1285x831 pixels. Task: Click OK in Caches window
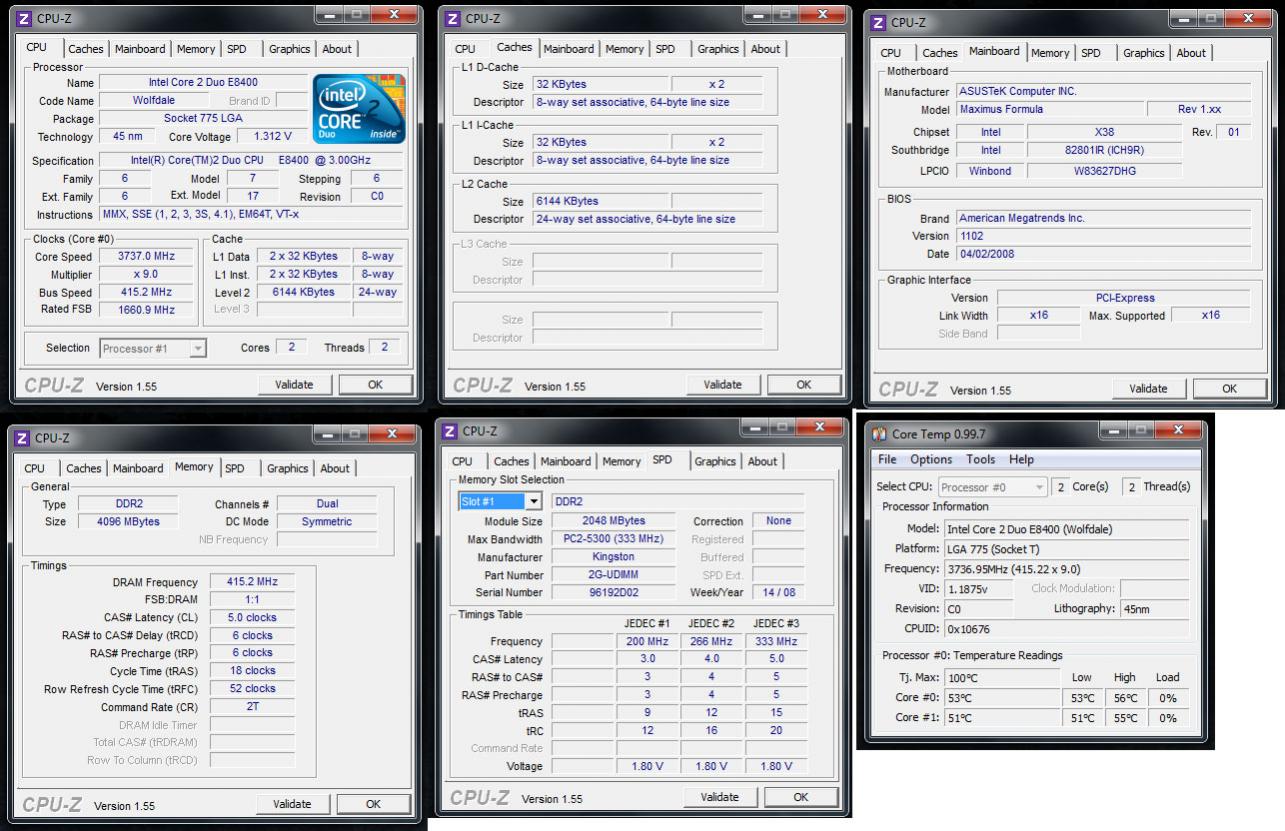pyautogui.click(x=804, y=385)
